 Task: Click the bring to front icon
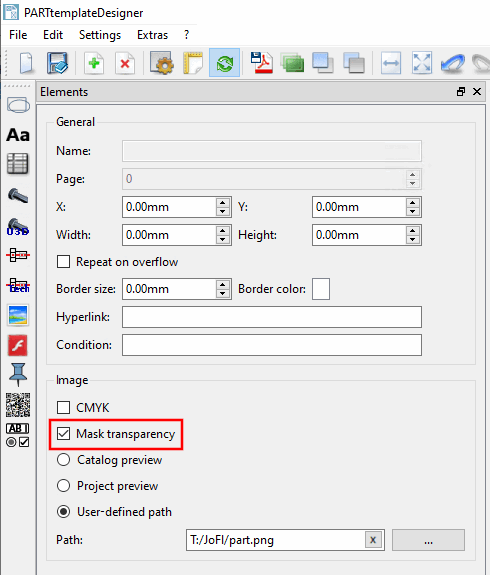tap(323, 63)
